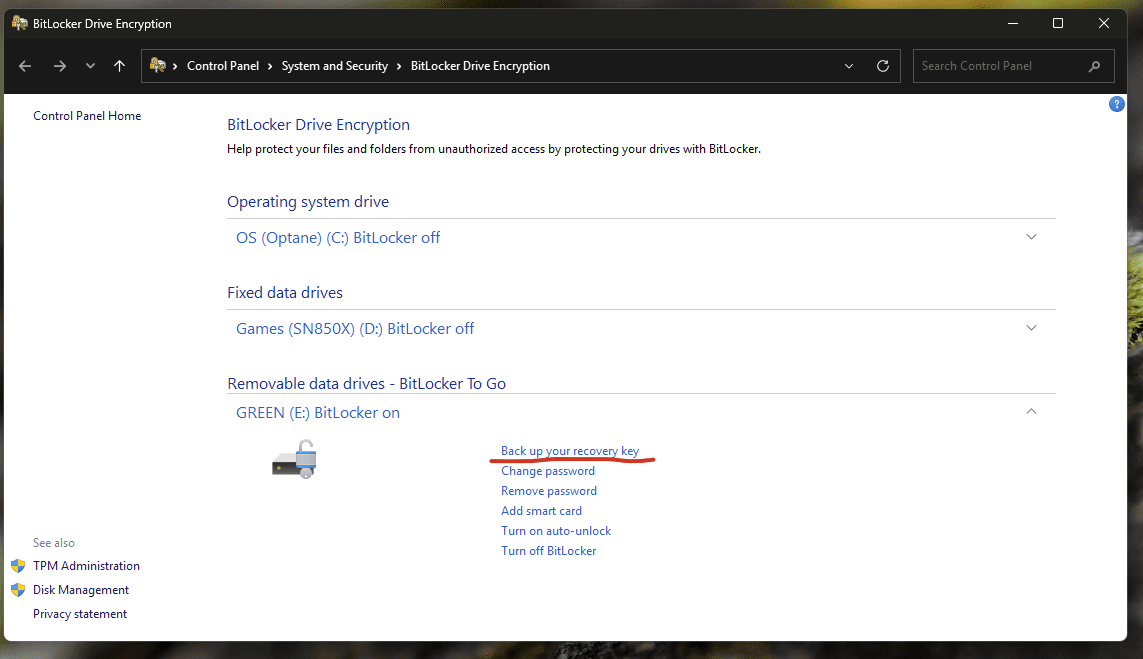Open recent locations dropdown arrow

[90, 66]
